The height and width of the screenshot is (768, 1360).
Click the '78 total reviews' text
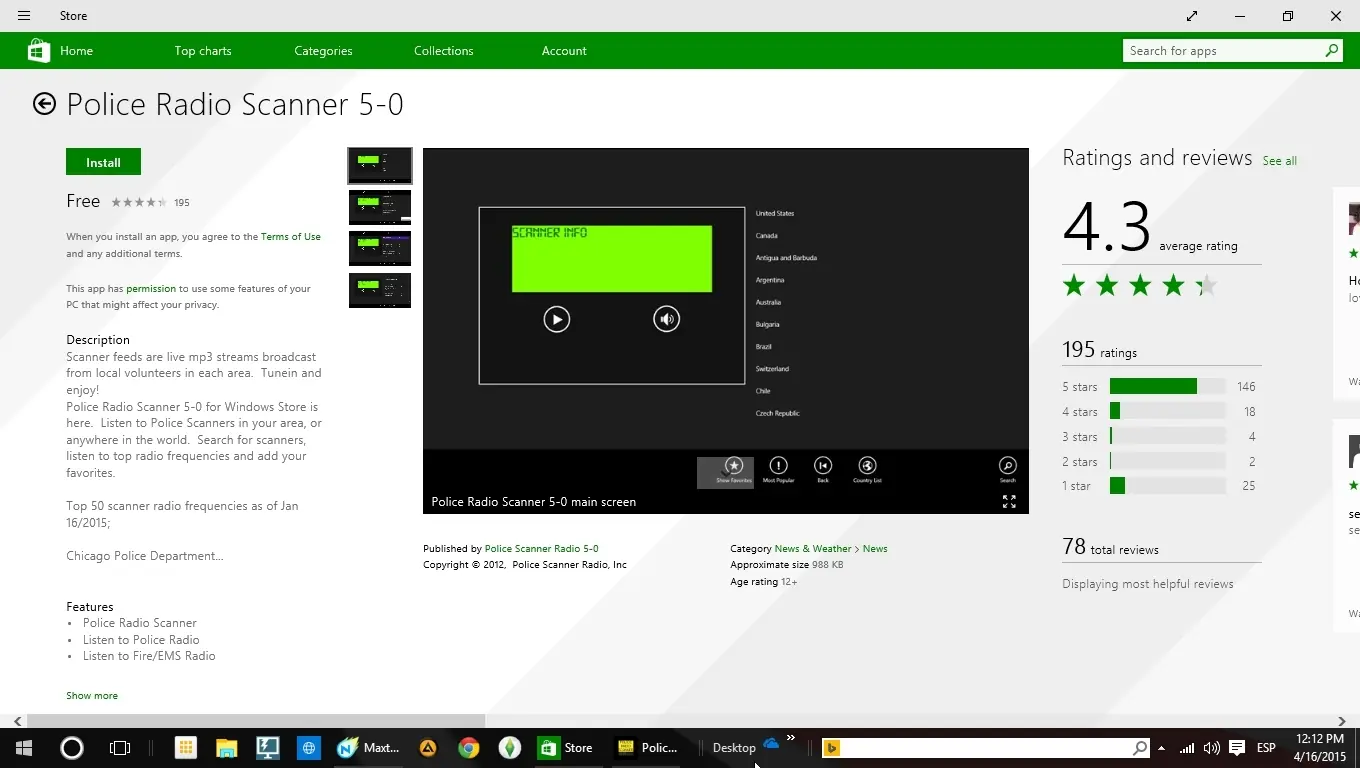1111,547
